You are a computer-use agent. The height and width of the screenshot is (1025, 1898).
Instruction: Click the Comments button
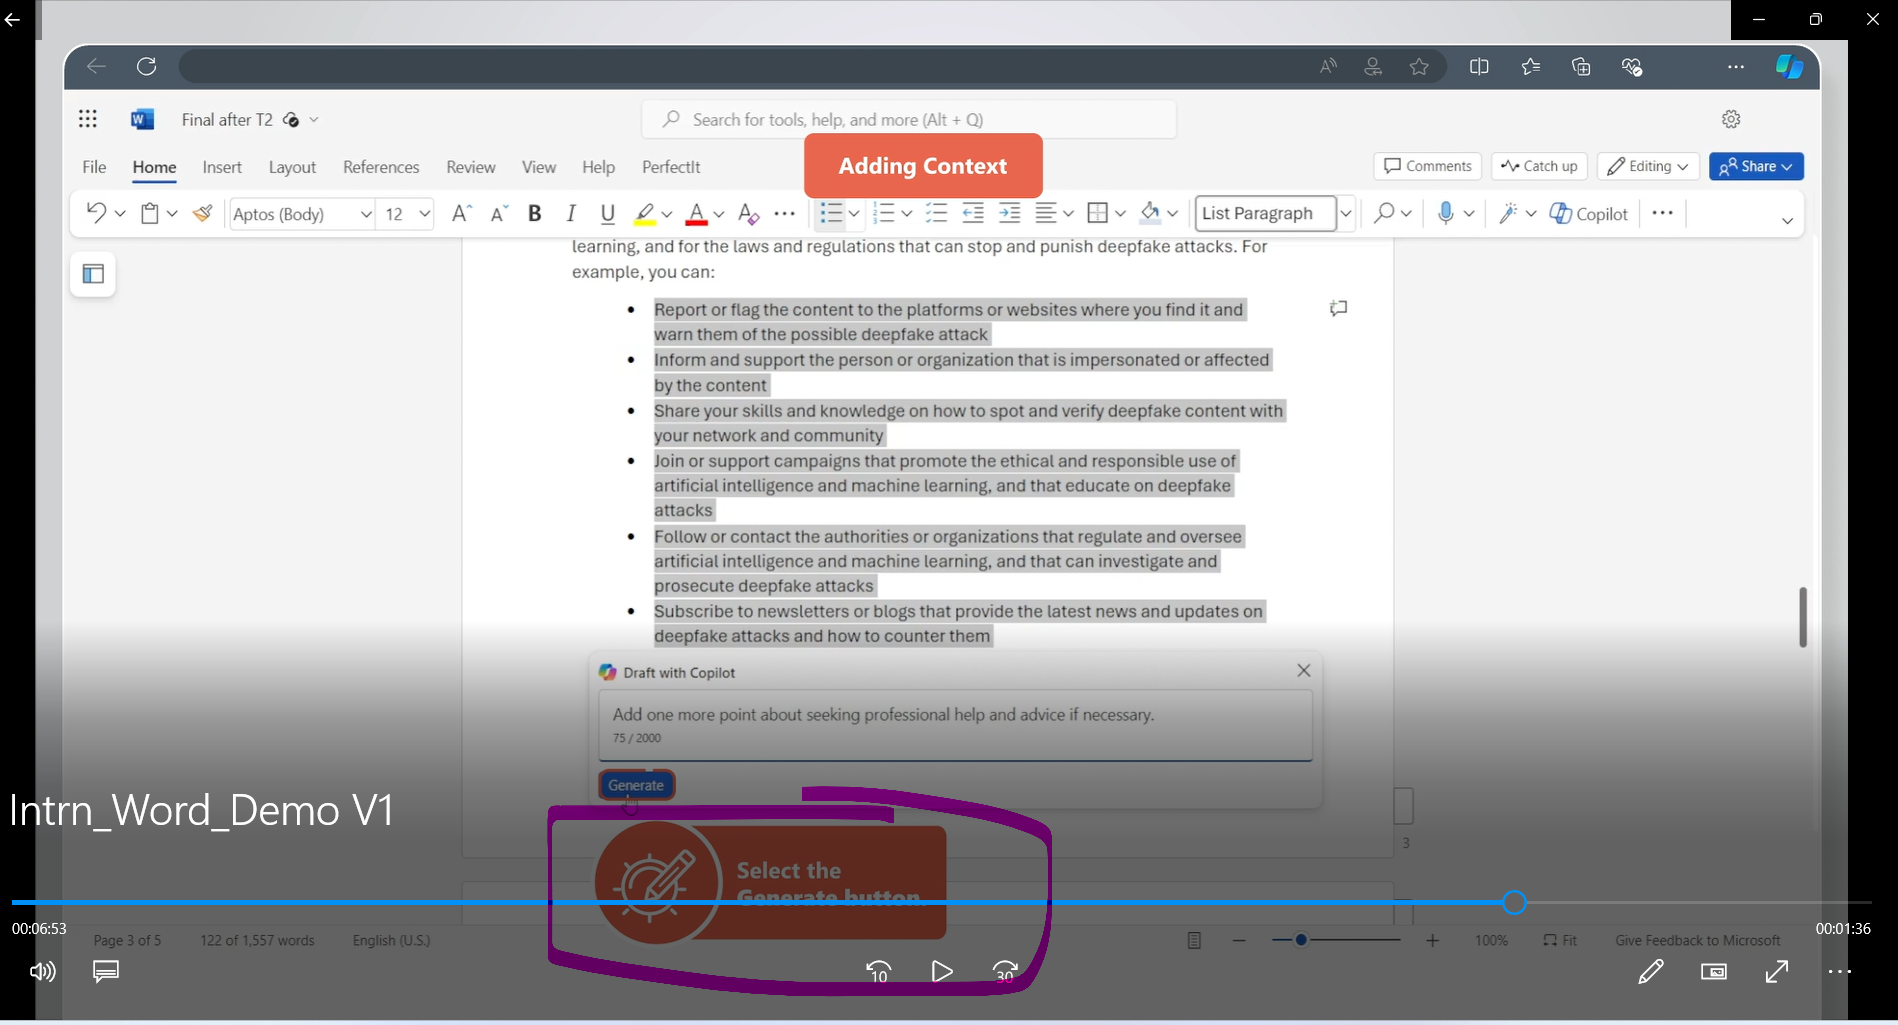pos(1428,166)
